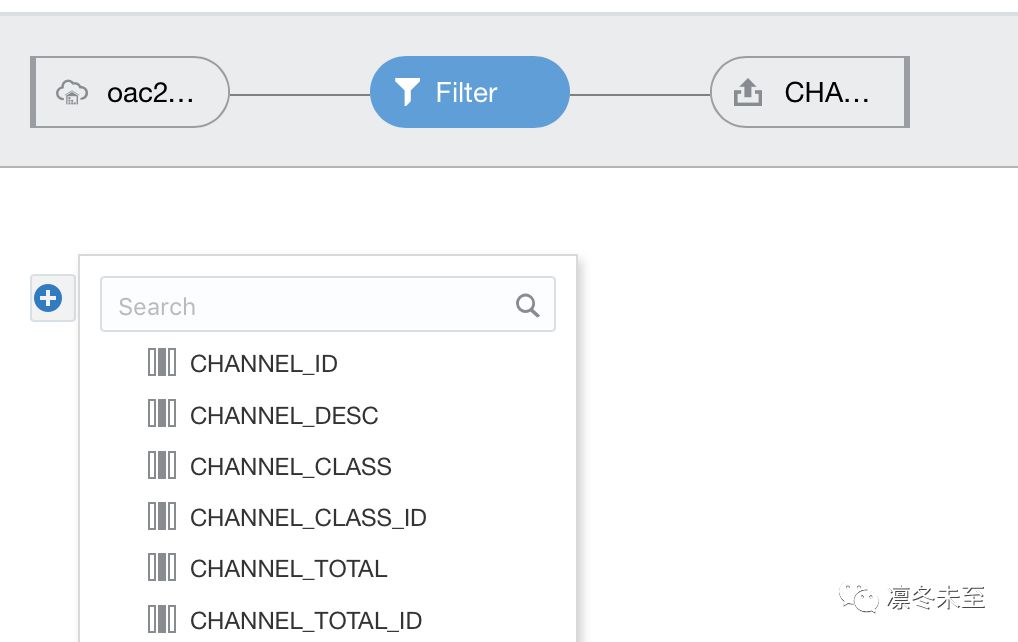1018x642 pixels.
Task: Click the blue plus add filter icon
Action: click(49, 297)
